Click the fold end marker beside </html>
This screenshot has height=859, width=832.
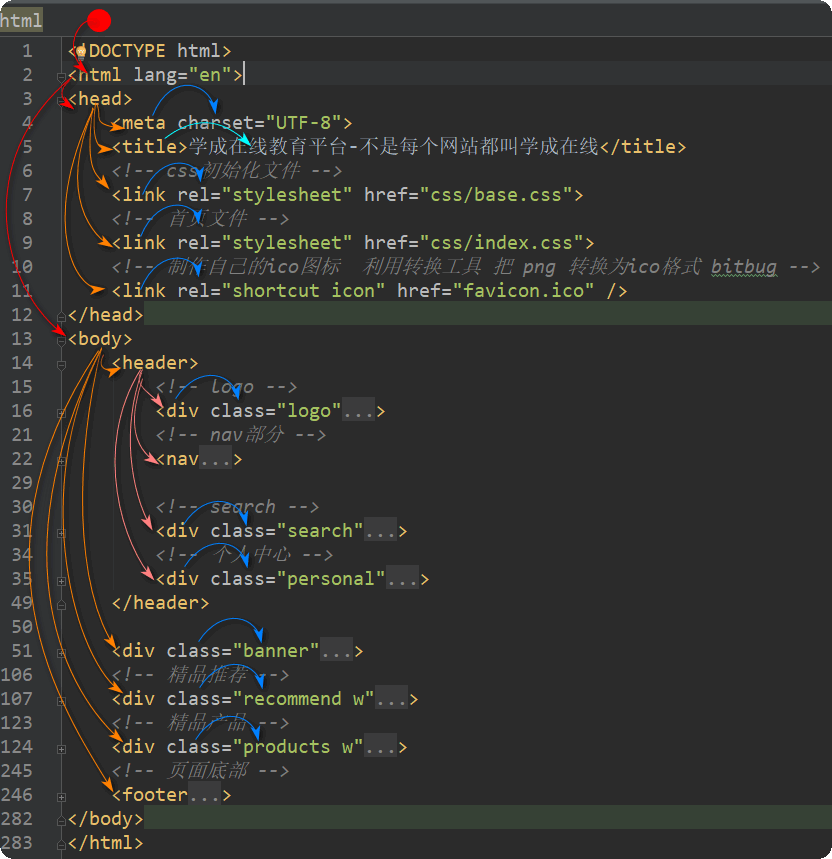(x=61, y=844)
